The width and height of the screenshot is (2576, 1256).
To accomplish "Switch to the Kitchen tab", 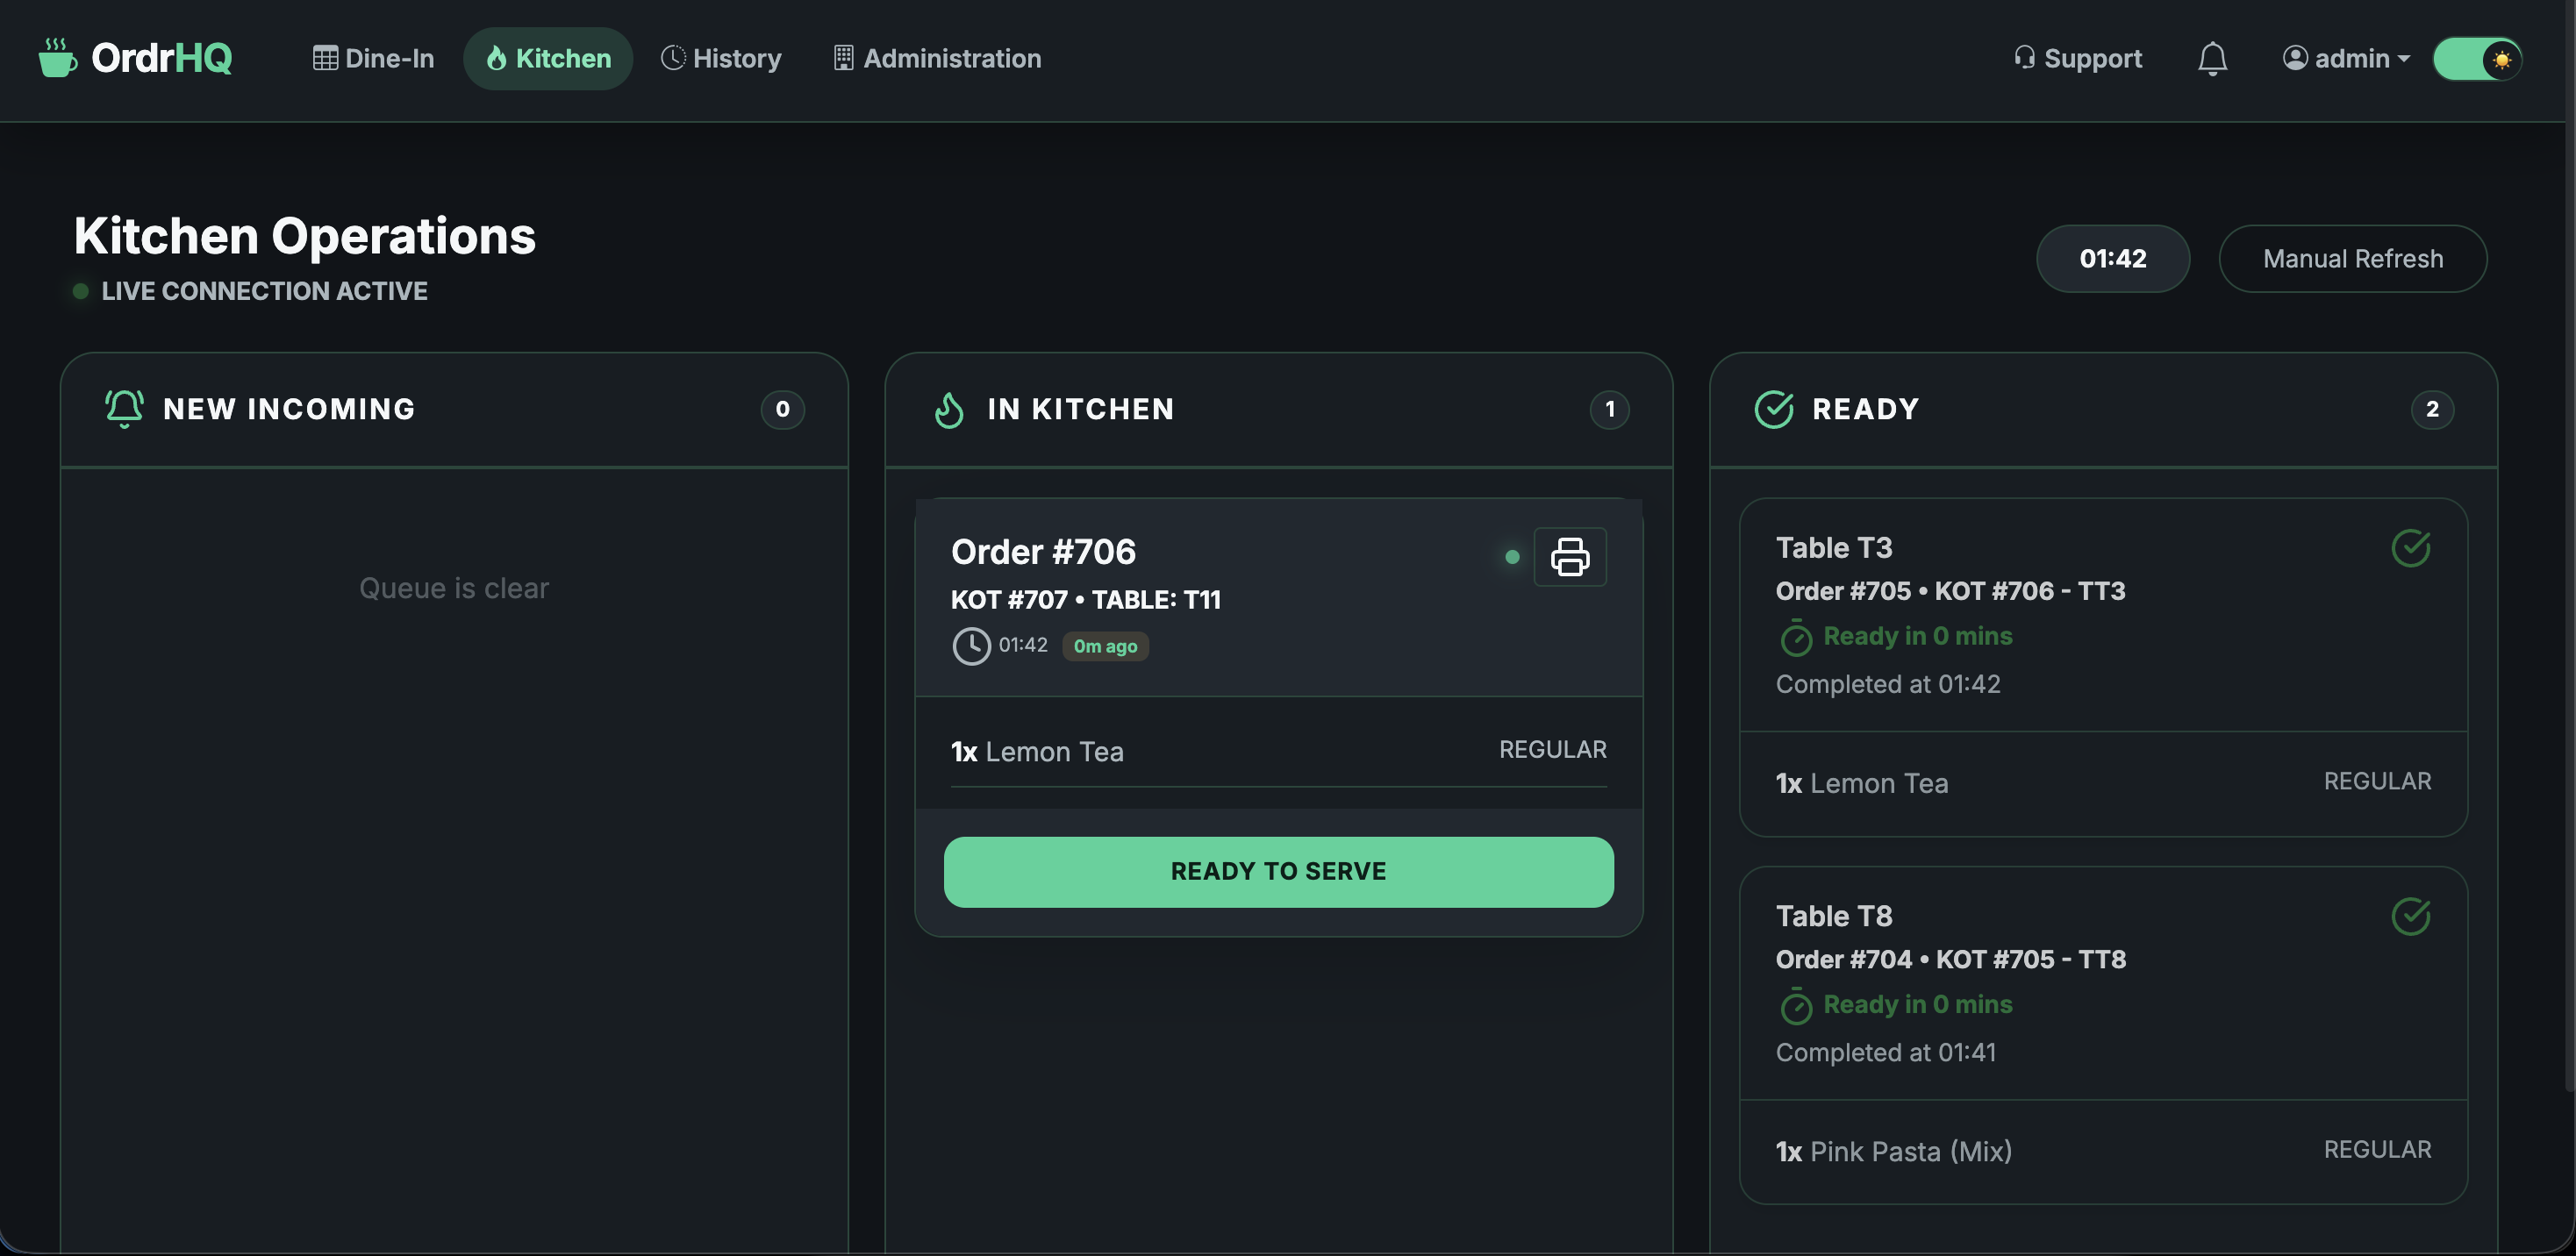I will [548, 58].
